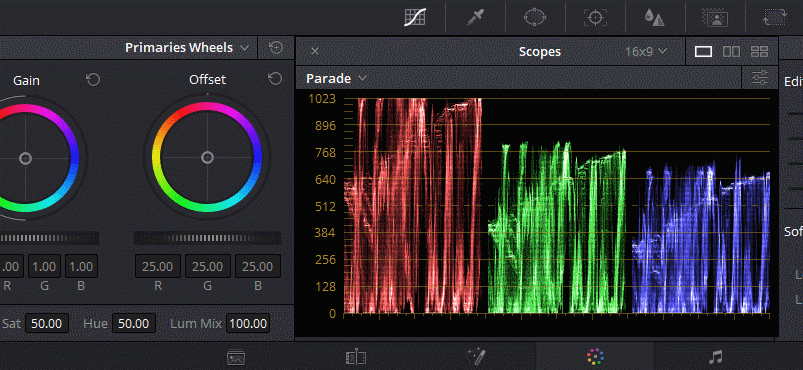This screenshot has height=370, width=803.
Task: Click the 1023 scale label
Action: click(322, 98)
